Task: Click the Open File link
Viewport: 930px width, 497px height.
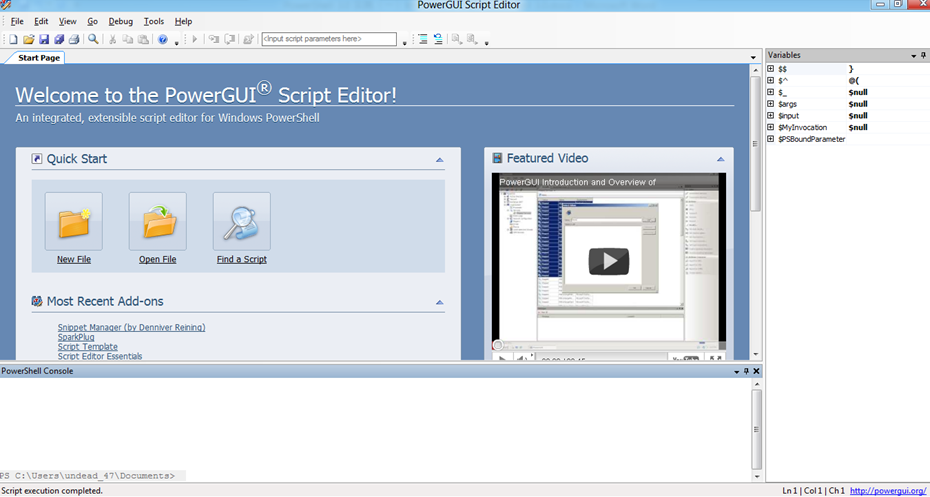Action: (158, 260)
